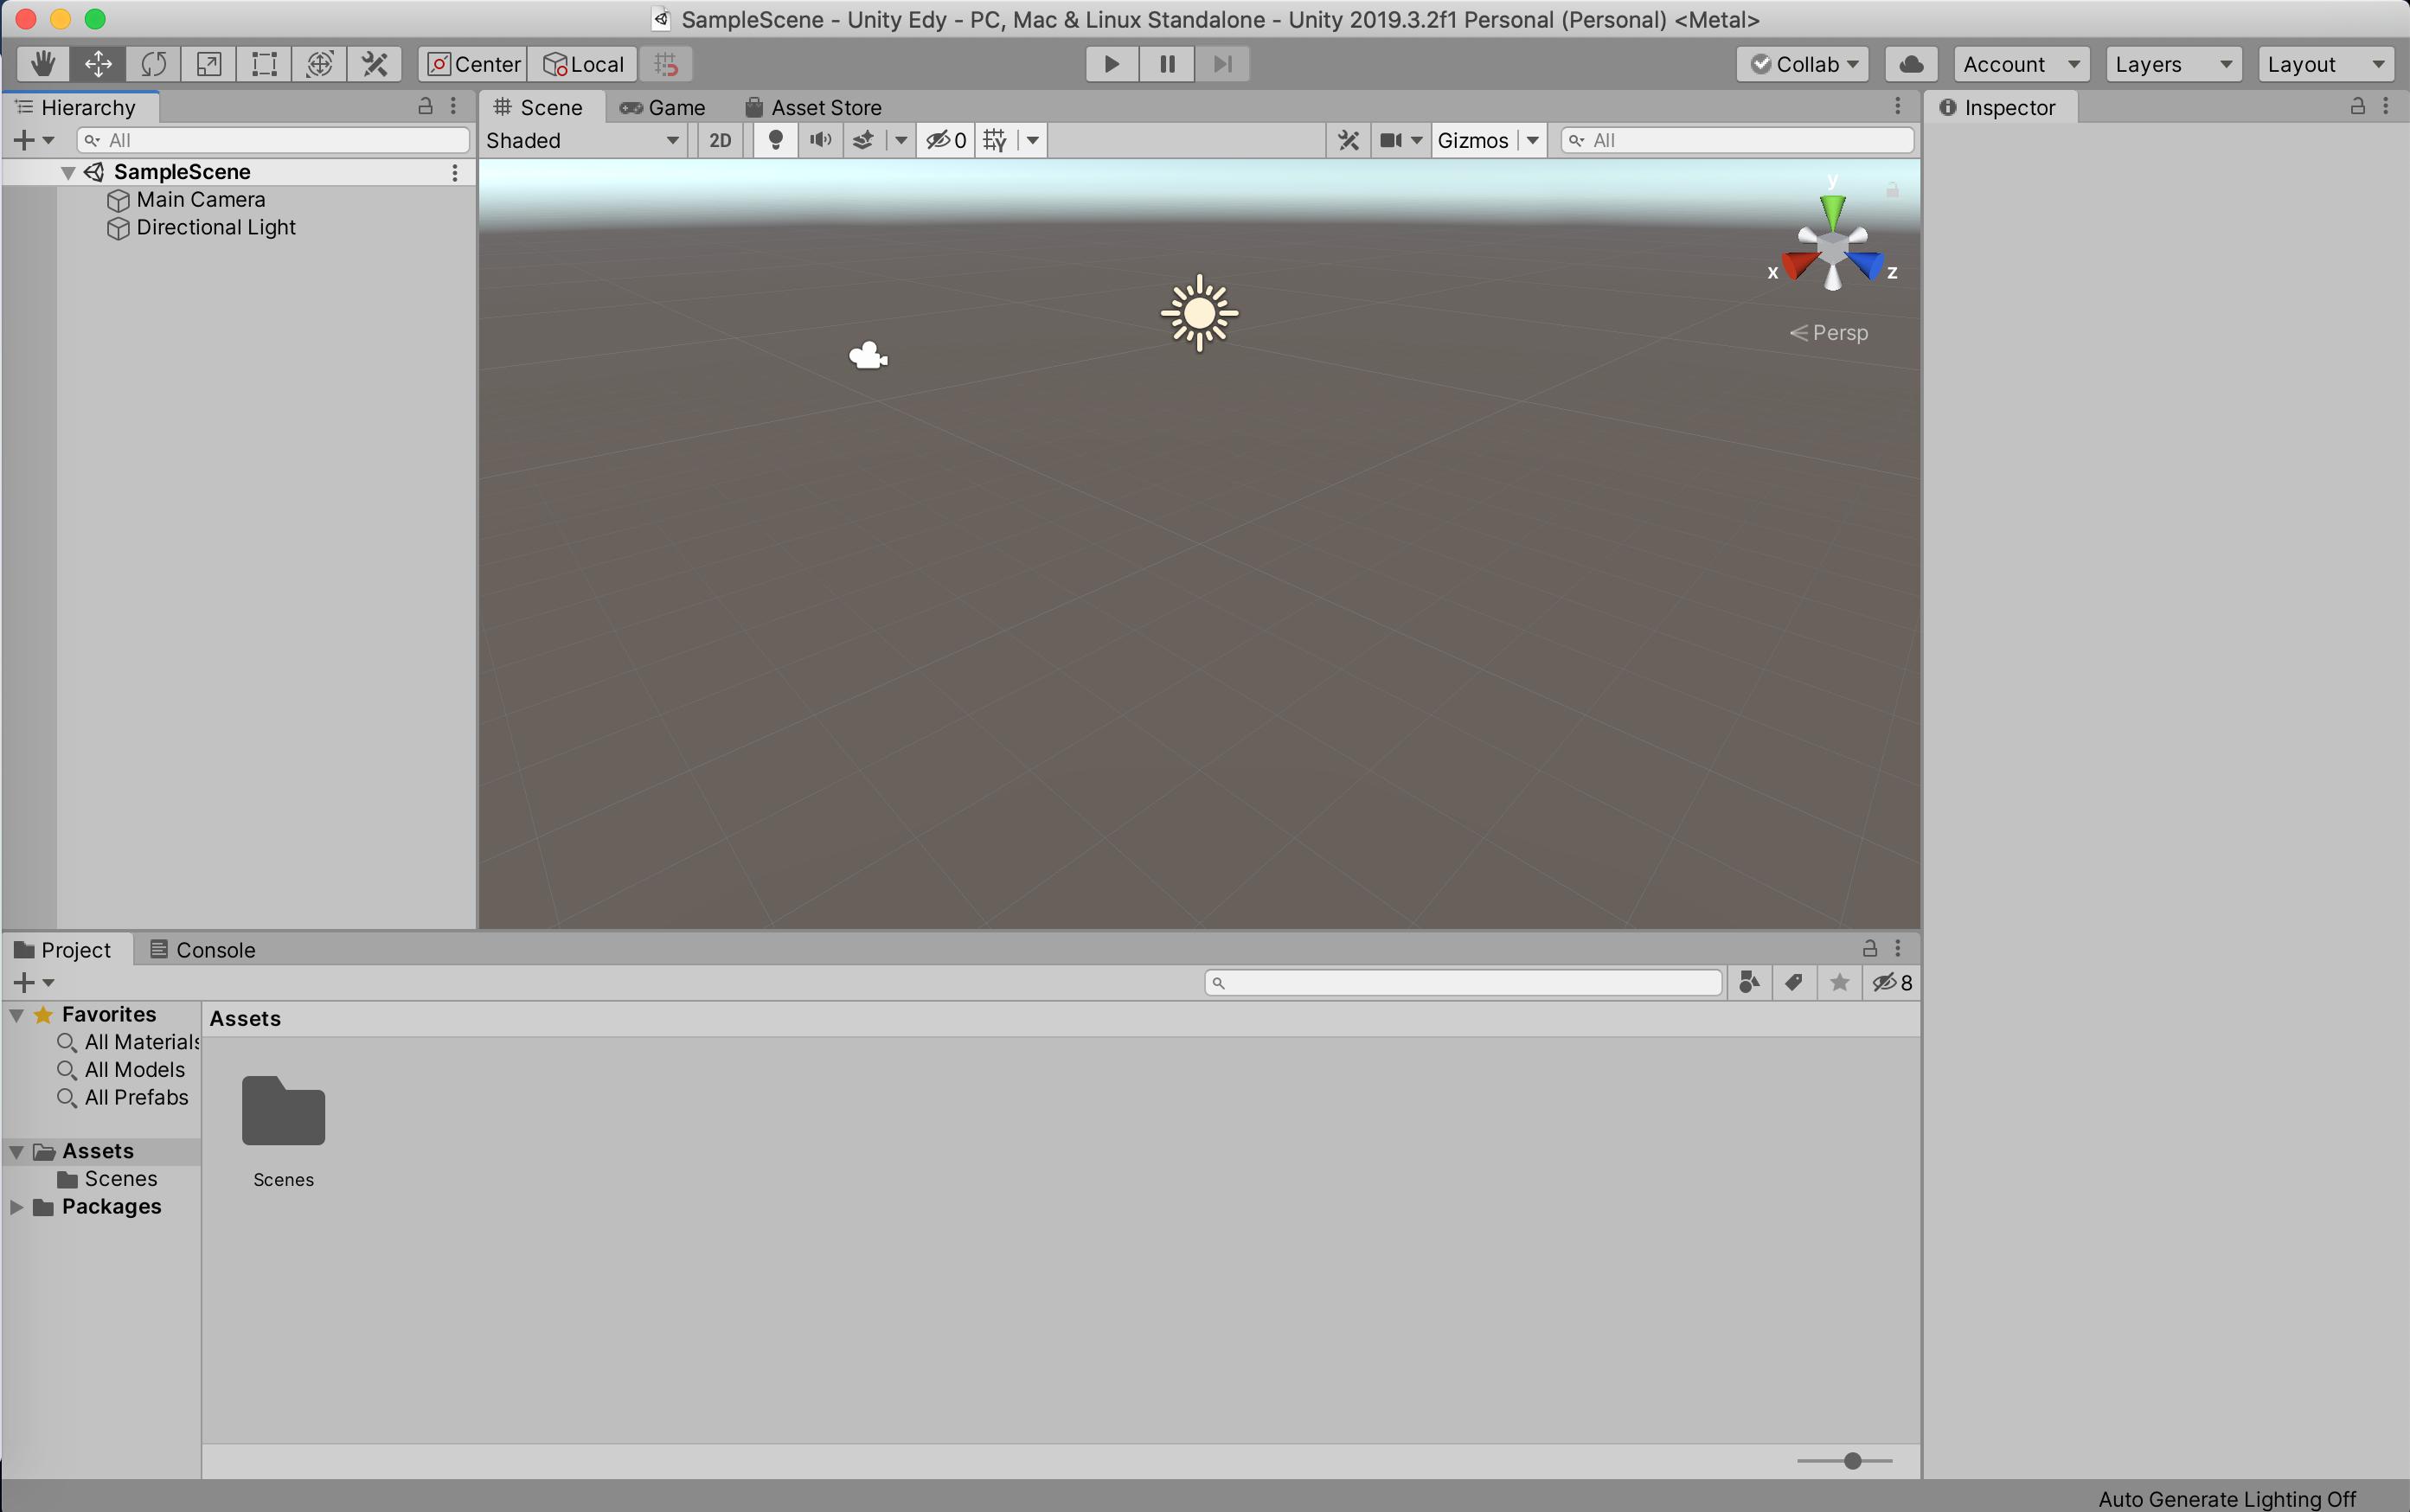Toggle scene audio speaker button
This screenshot has width=2410, height=1512.
pyautogui.click(x=820, y=140)
